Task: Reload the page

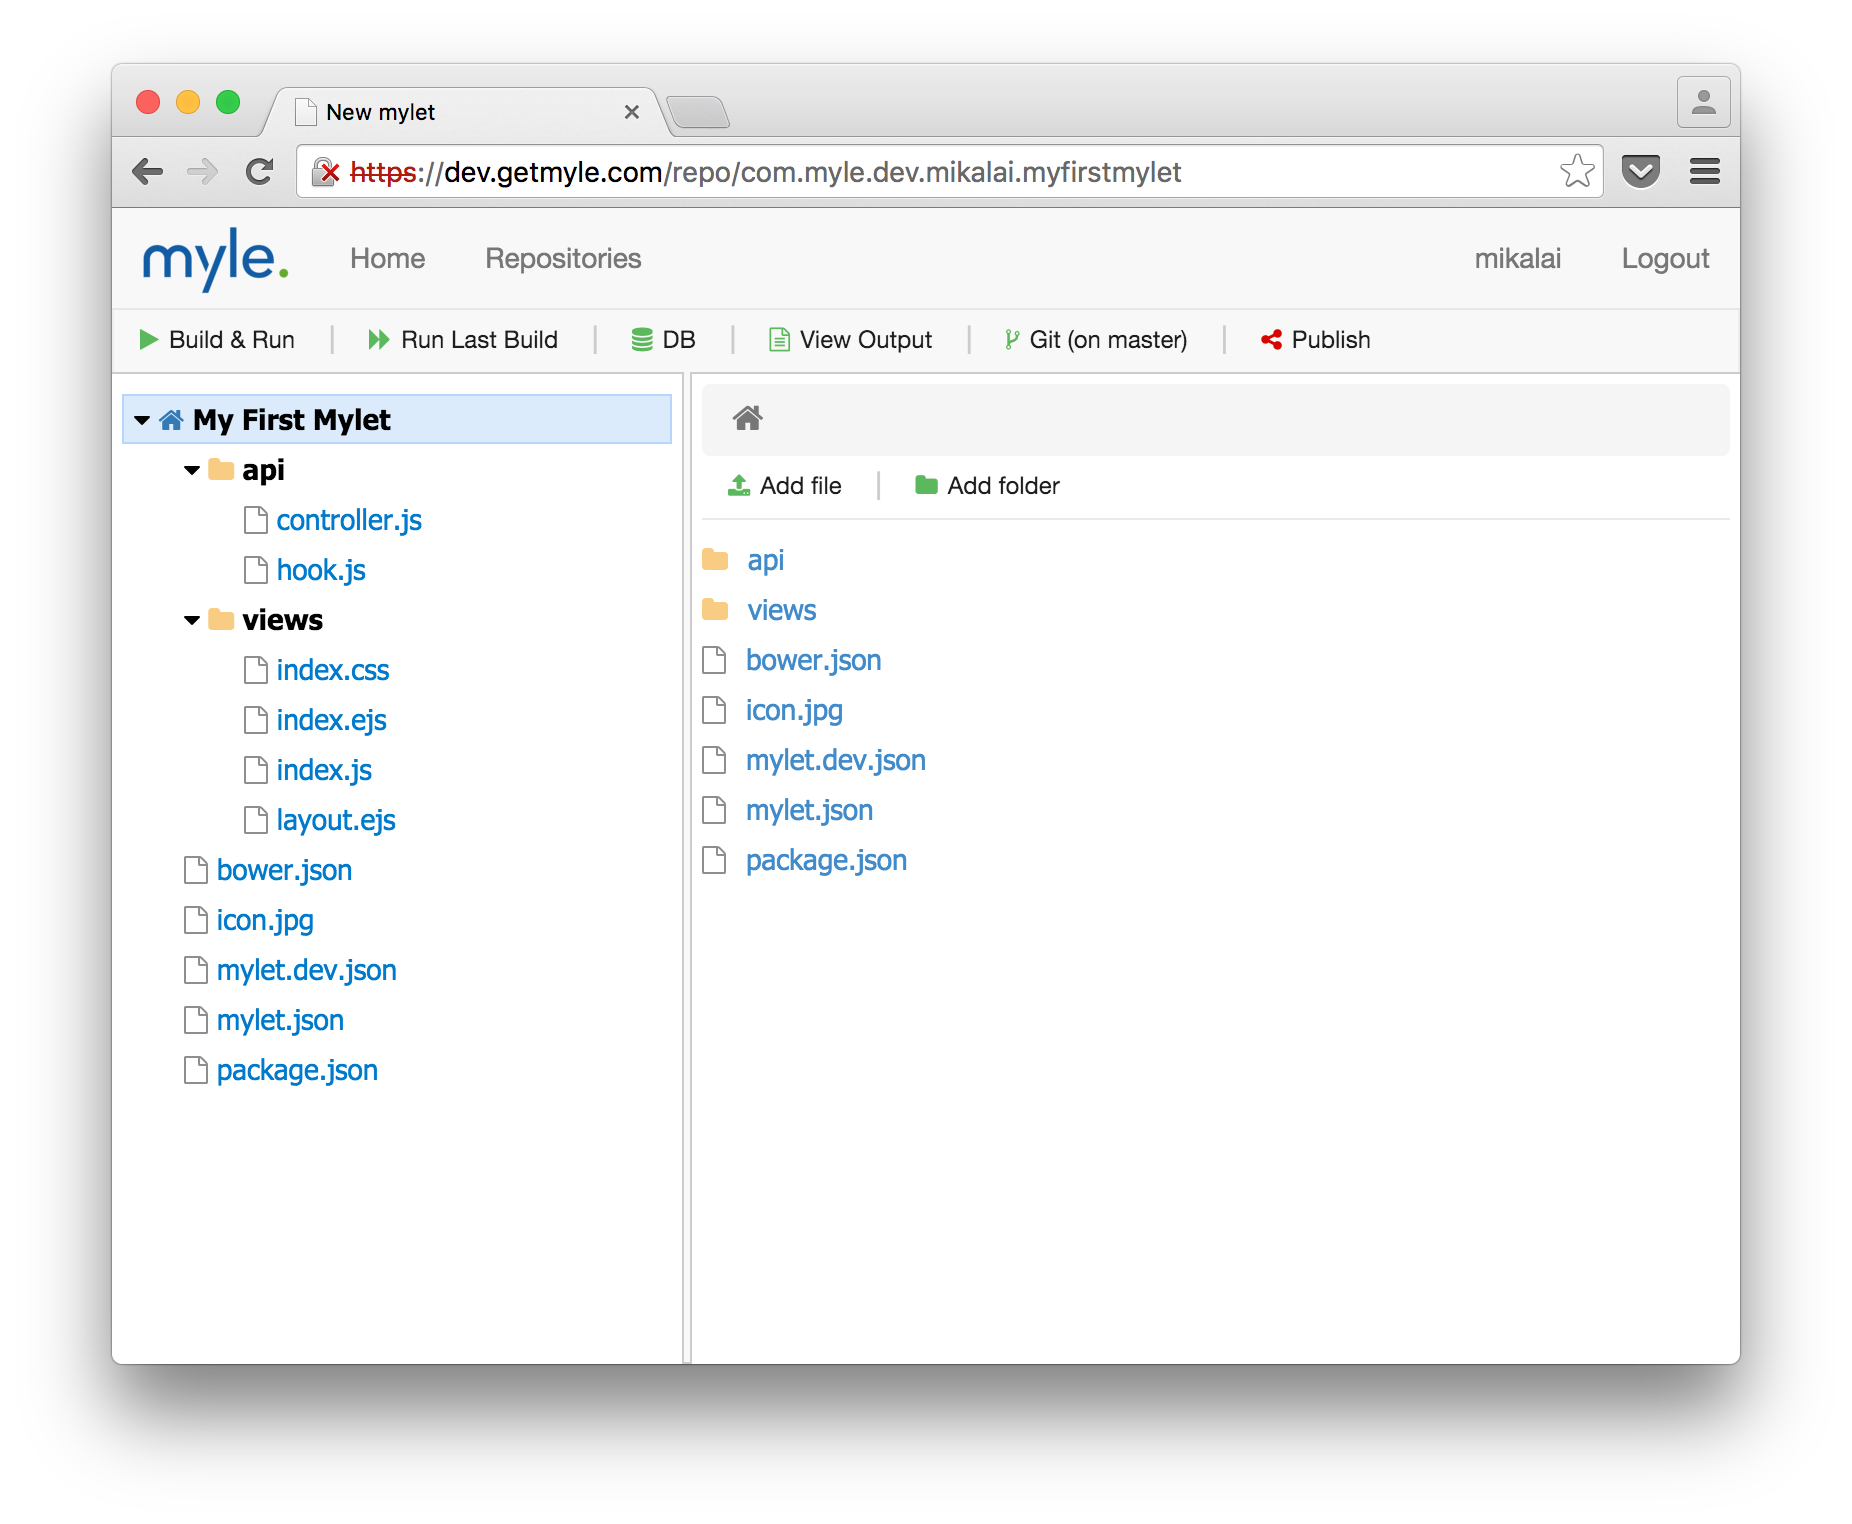Action: tap(260, 171)
